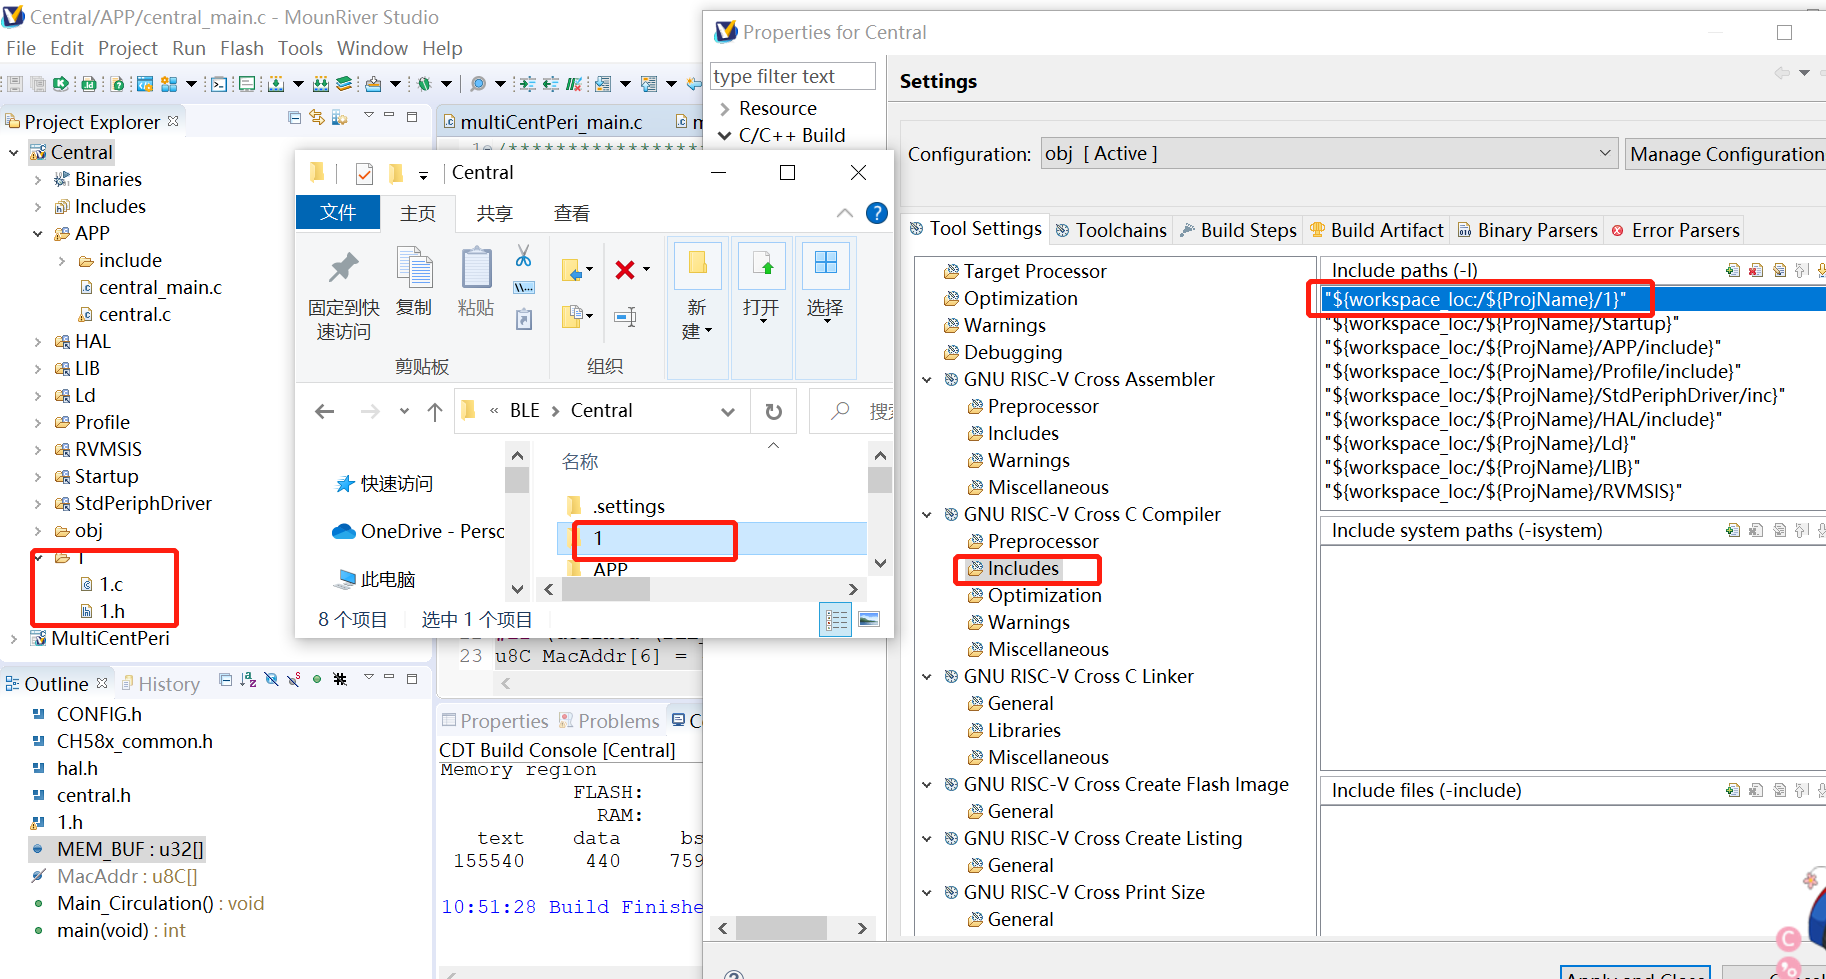Collapse the Central project tree node
The height and width of the screenshot is (979, 1826).
pos(14,152)
